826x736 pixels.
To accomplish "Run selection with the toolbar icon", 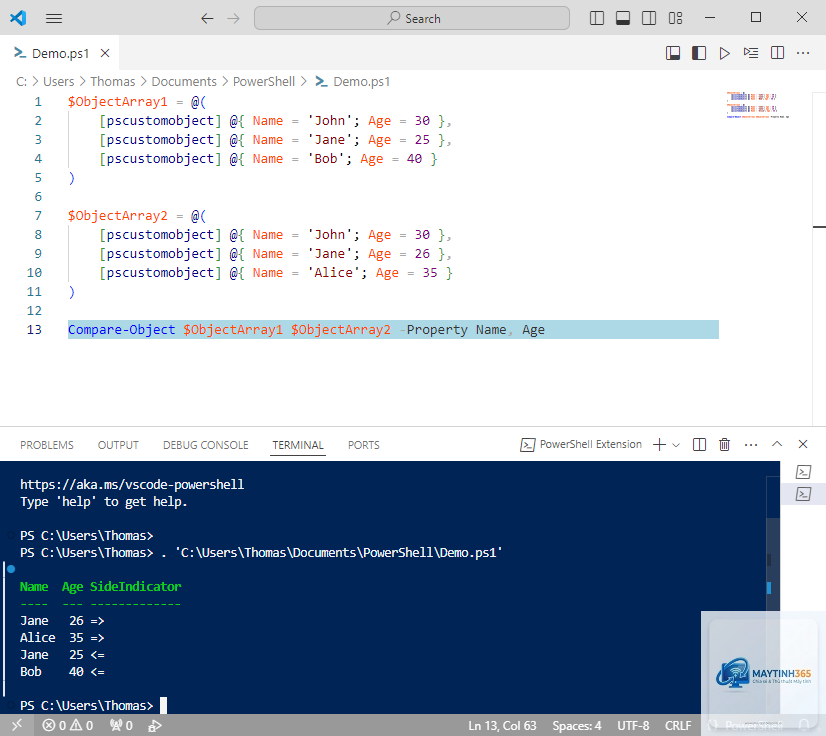I will (x=751, y=53).
